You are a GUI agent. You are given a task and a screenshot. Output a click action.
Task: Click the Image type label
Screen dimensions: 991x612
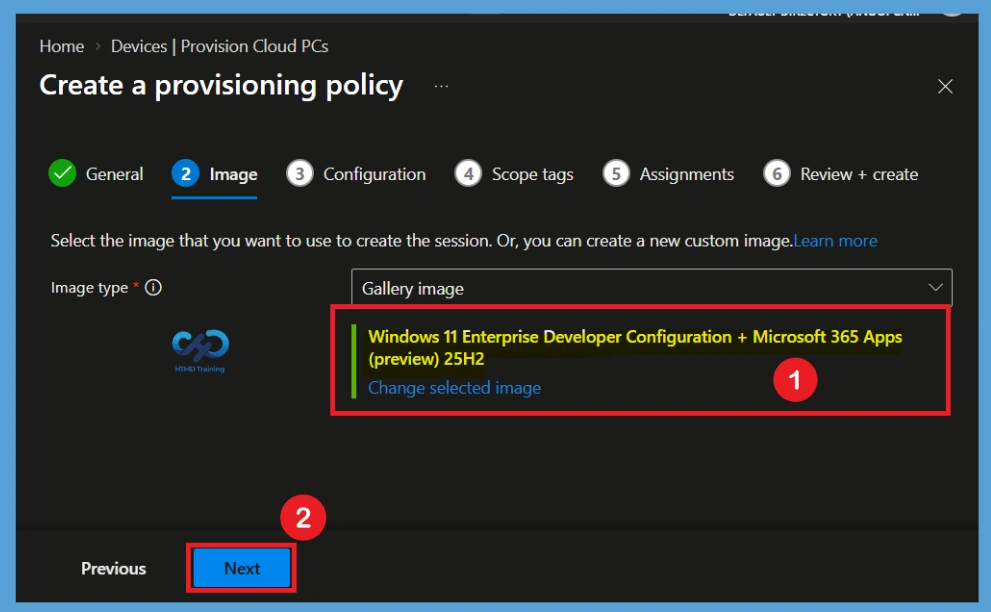point(89,288)
